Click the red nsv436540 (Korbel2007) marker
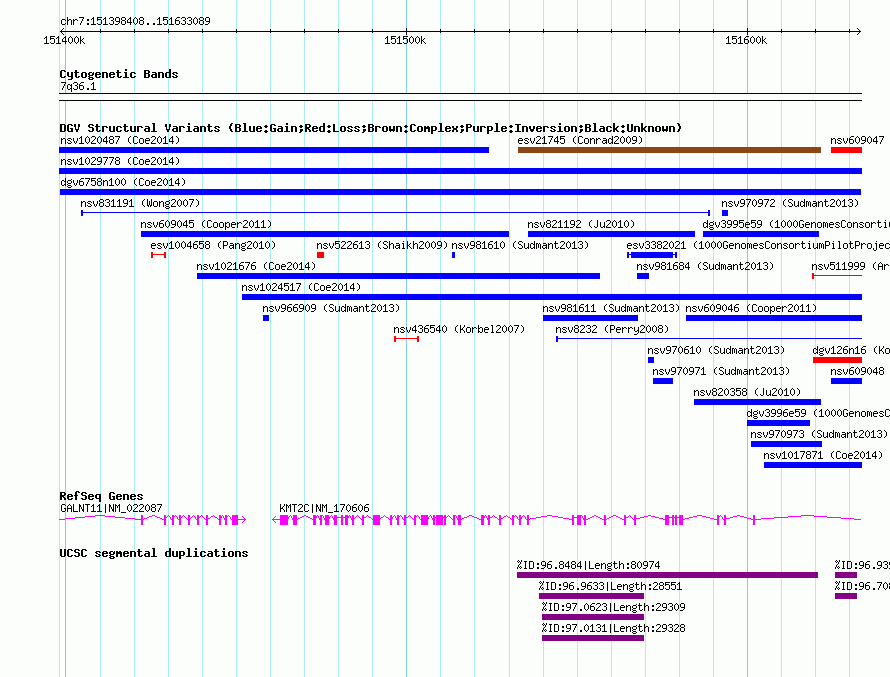The height and width of the screenshot is (677, 890). click(406, 339)
